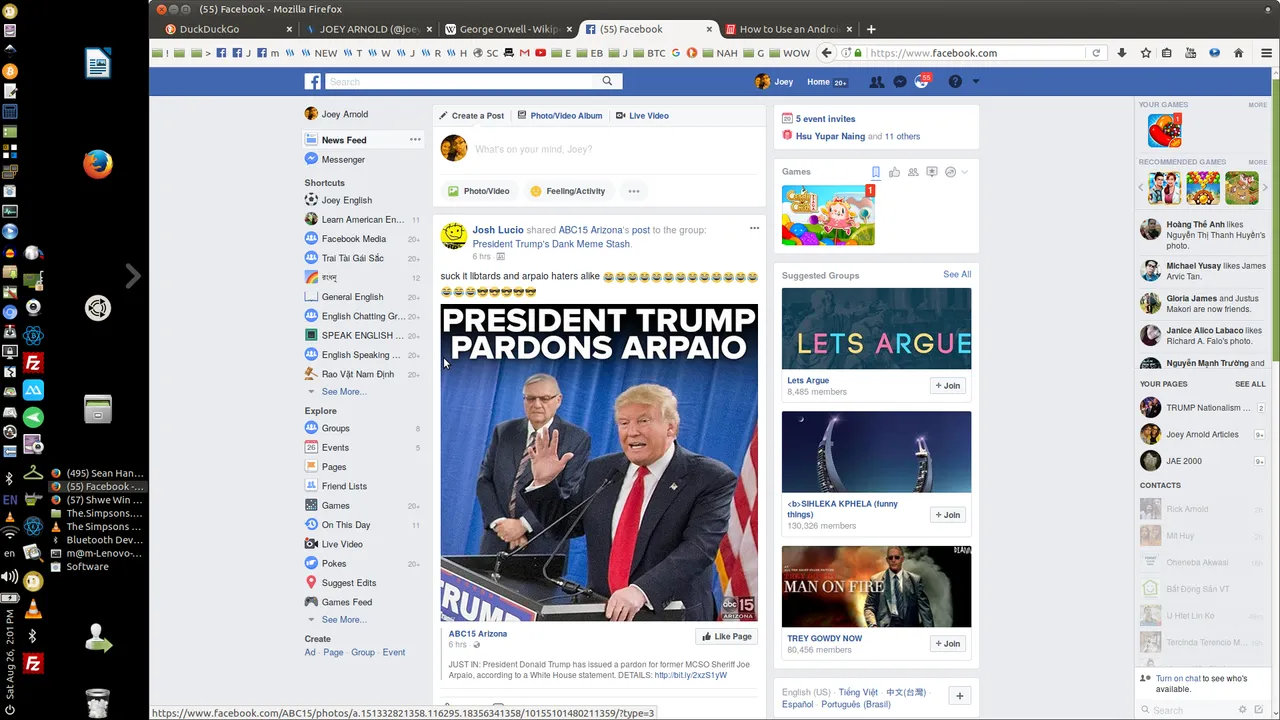
Task: Open Pokes in Explore section
Action: pos(333,564)
